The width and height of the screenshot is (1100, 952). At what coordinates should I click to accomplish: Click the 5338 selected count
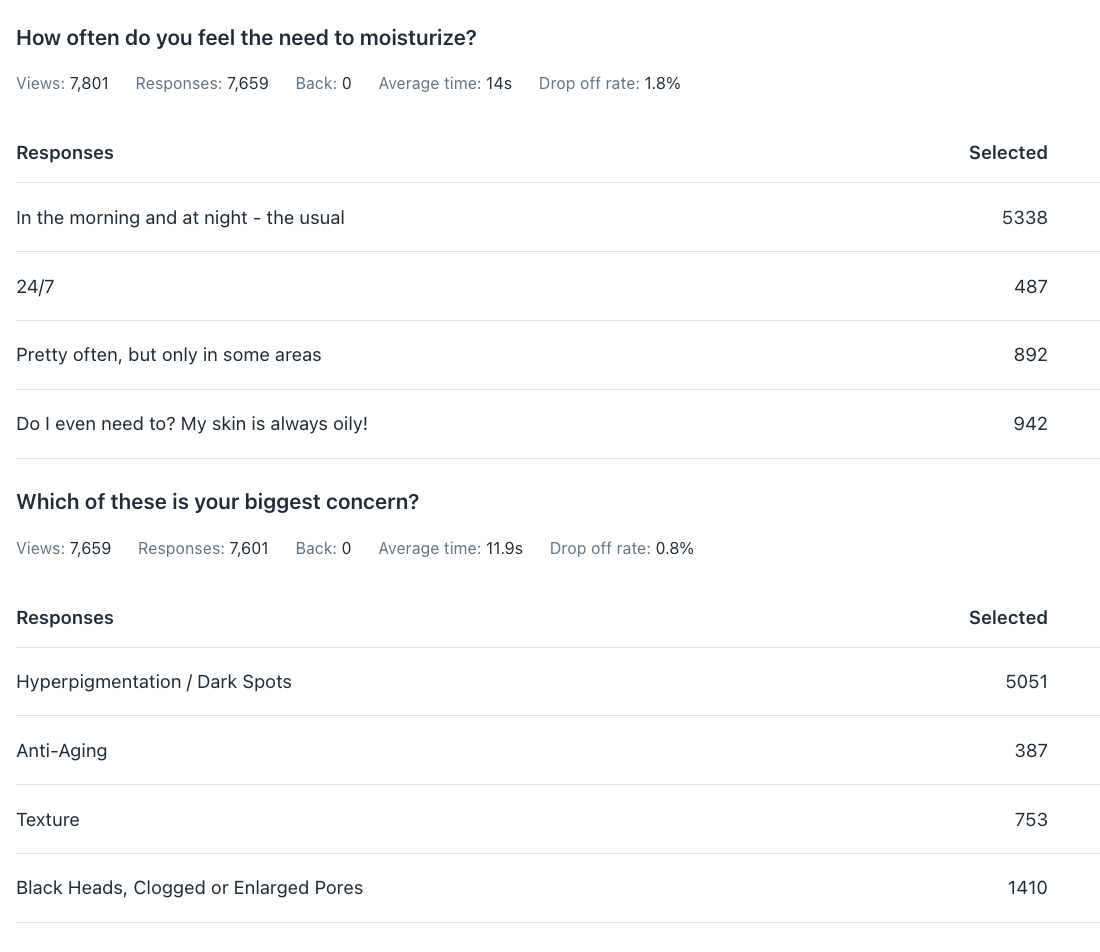(1024, 217)
